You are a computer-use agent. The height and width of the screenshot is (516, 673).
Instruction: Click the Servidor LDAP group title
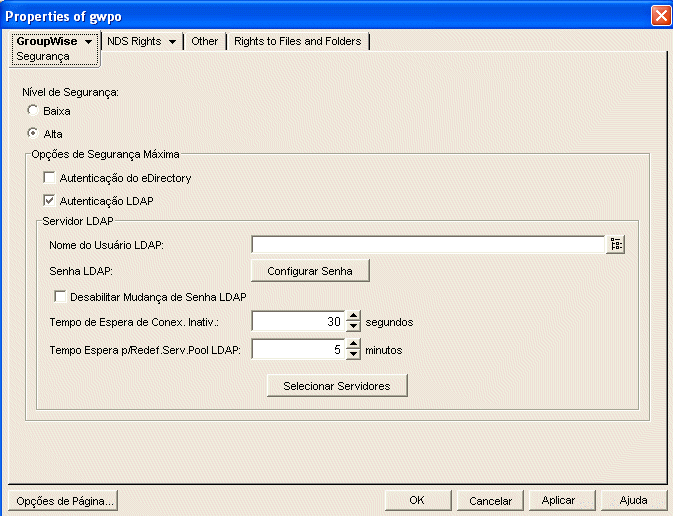78,221
